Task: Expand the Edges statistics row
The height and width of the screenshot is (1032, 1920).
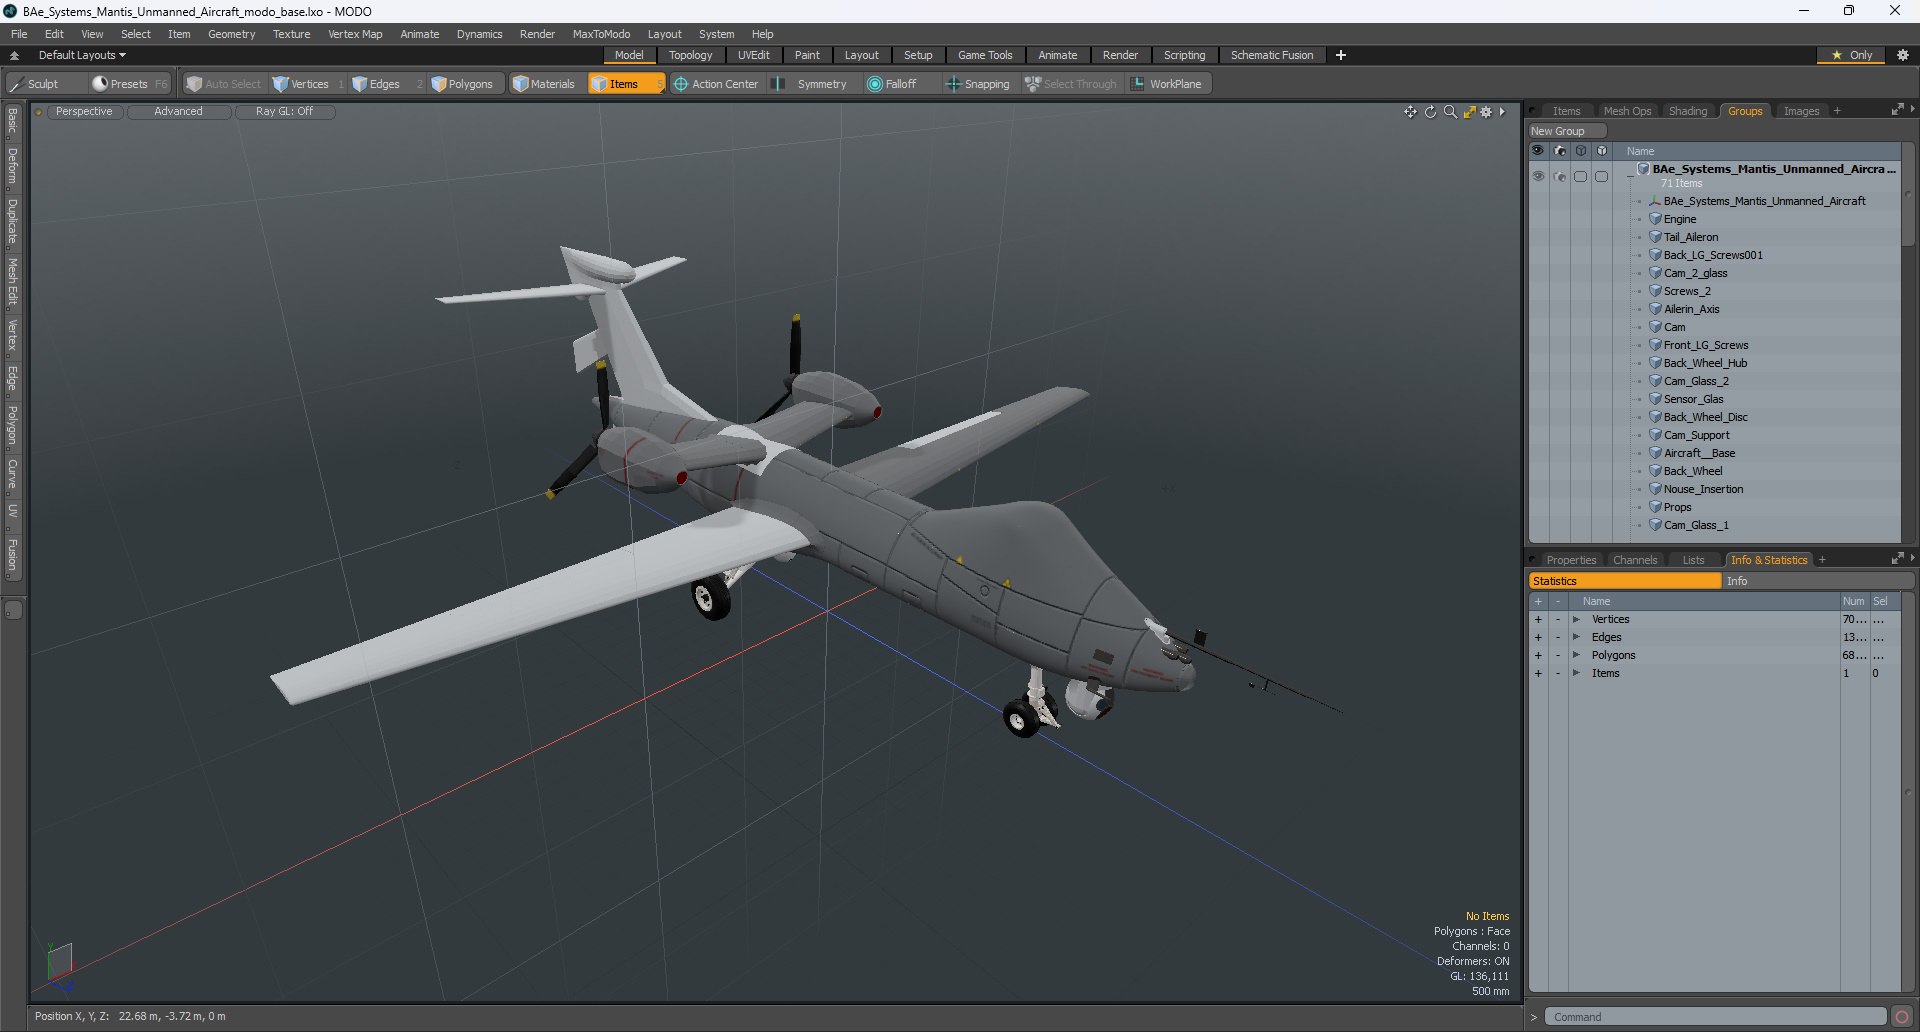Action: 1577,638
